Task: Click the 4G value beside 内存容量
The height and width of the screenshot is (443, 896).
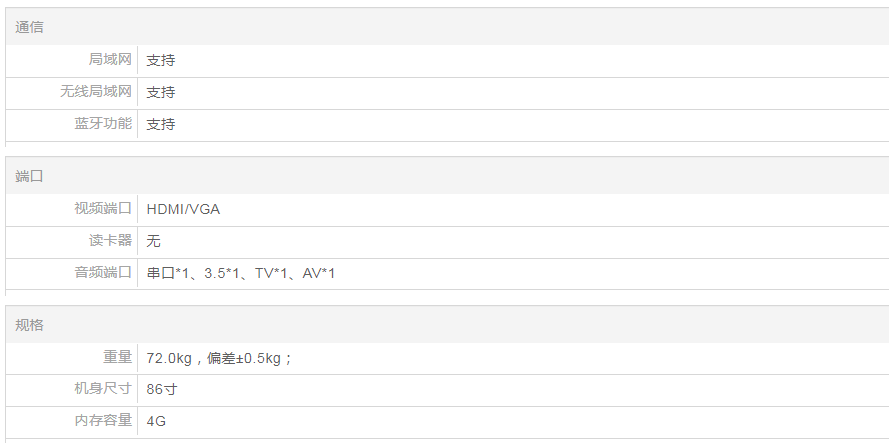Action: pos(157,421)
